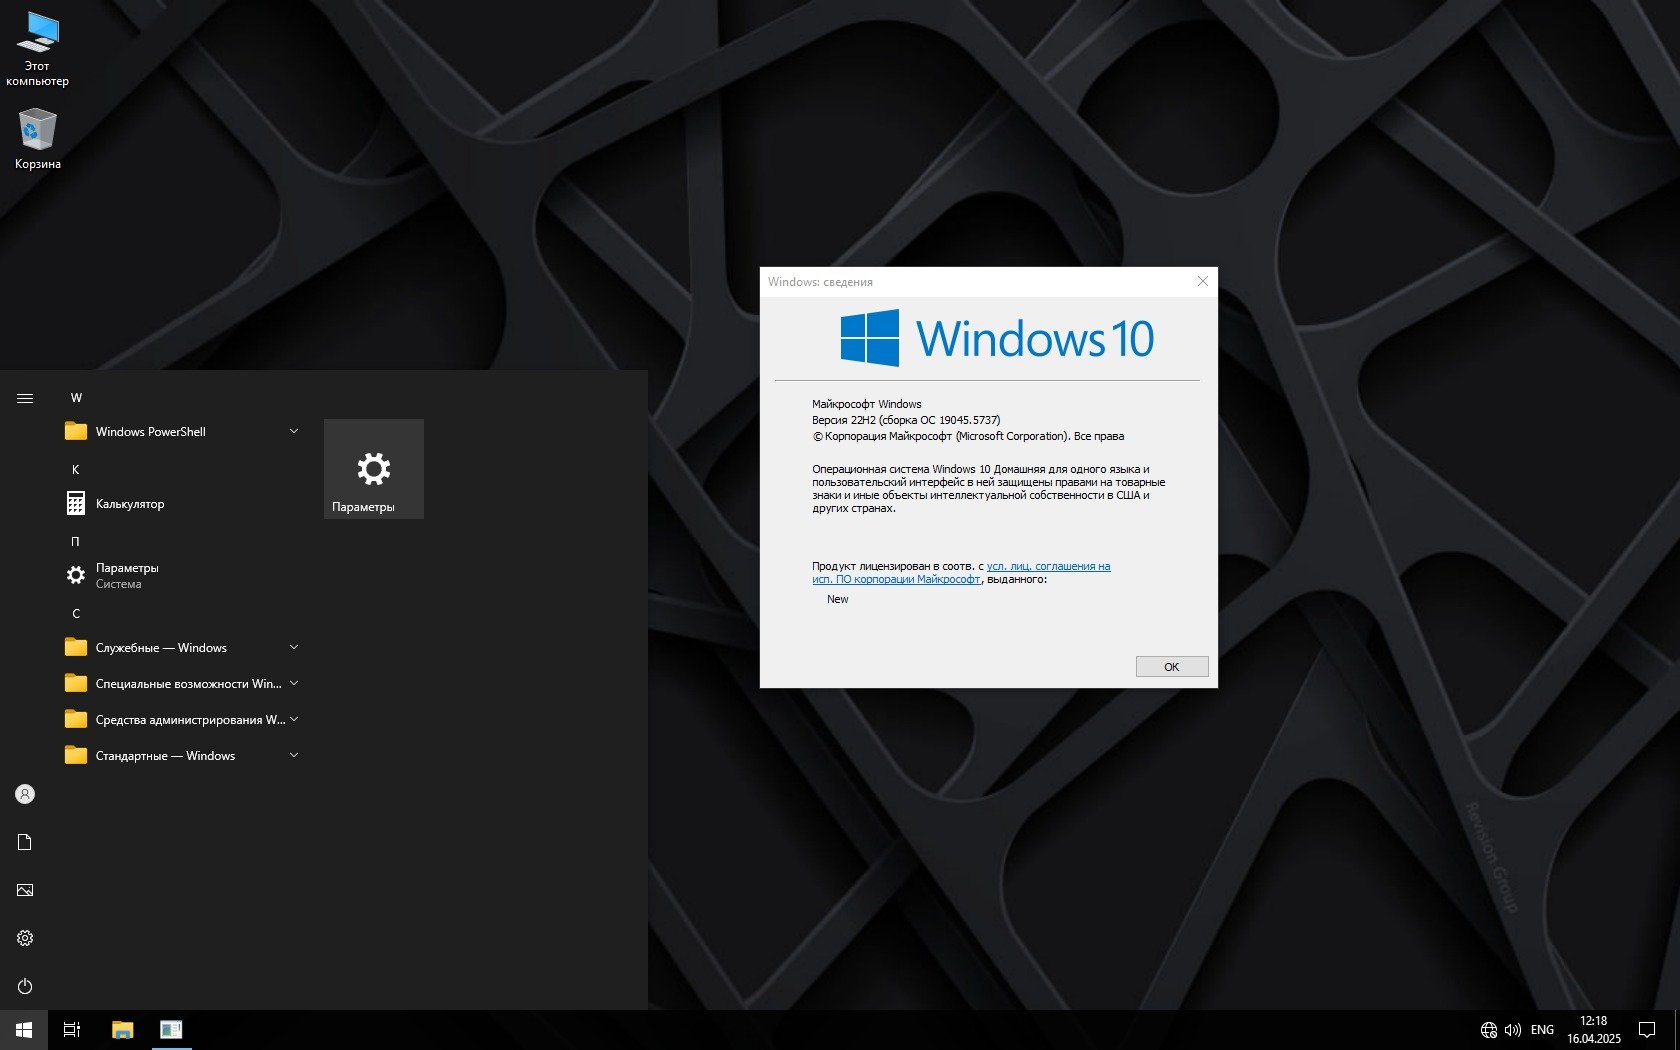Toggle the Start hamburger menu button

point(25,398)
